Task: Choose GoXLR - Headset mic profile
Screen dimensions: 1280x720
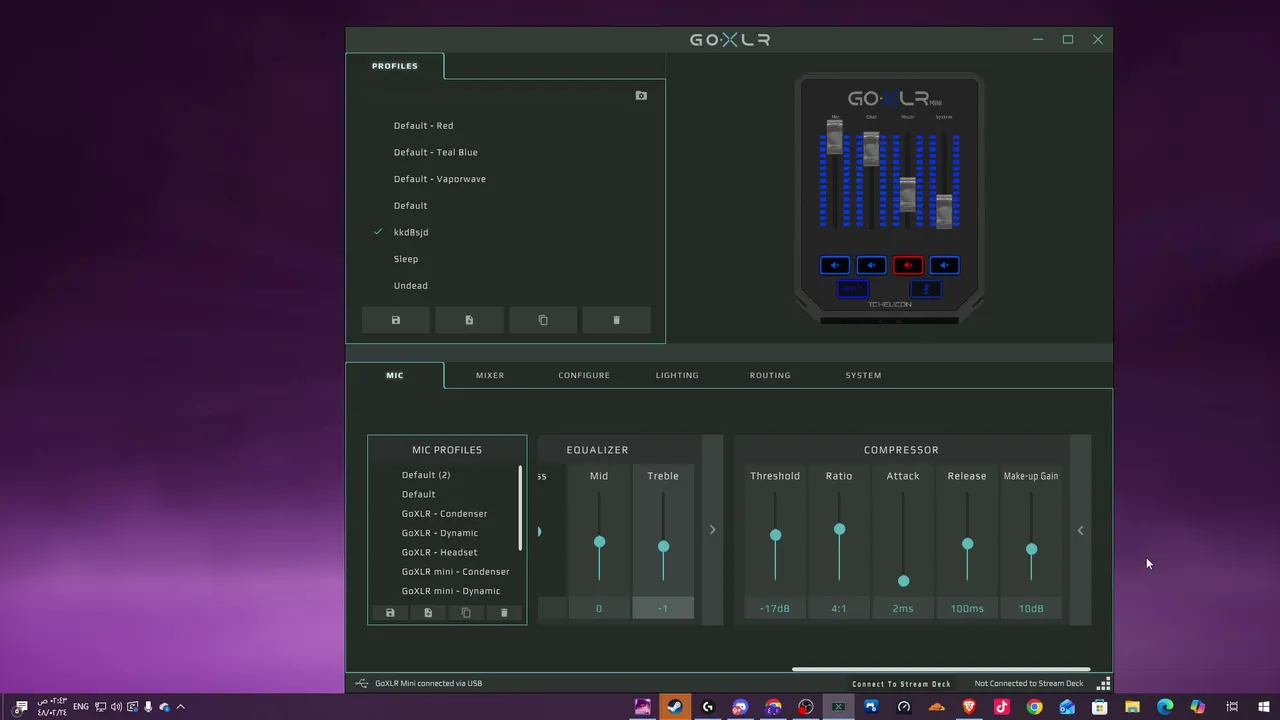Action: click(440, 552)
